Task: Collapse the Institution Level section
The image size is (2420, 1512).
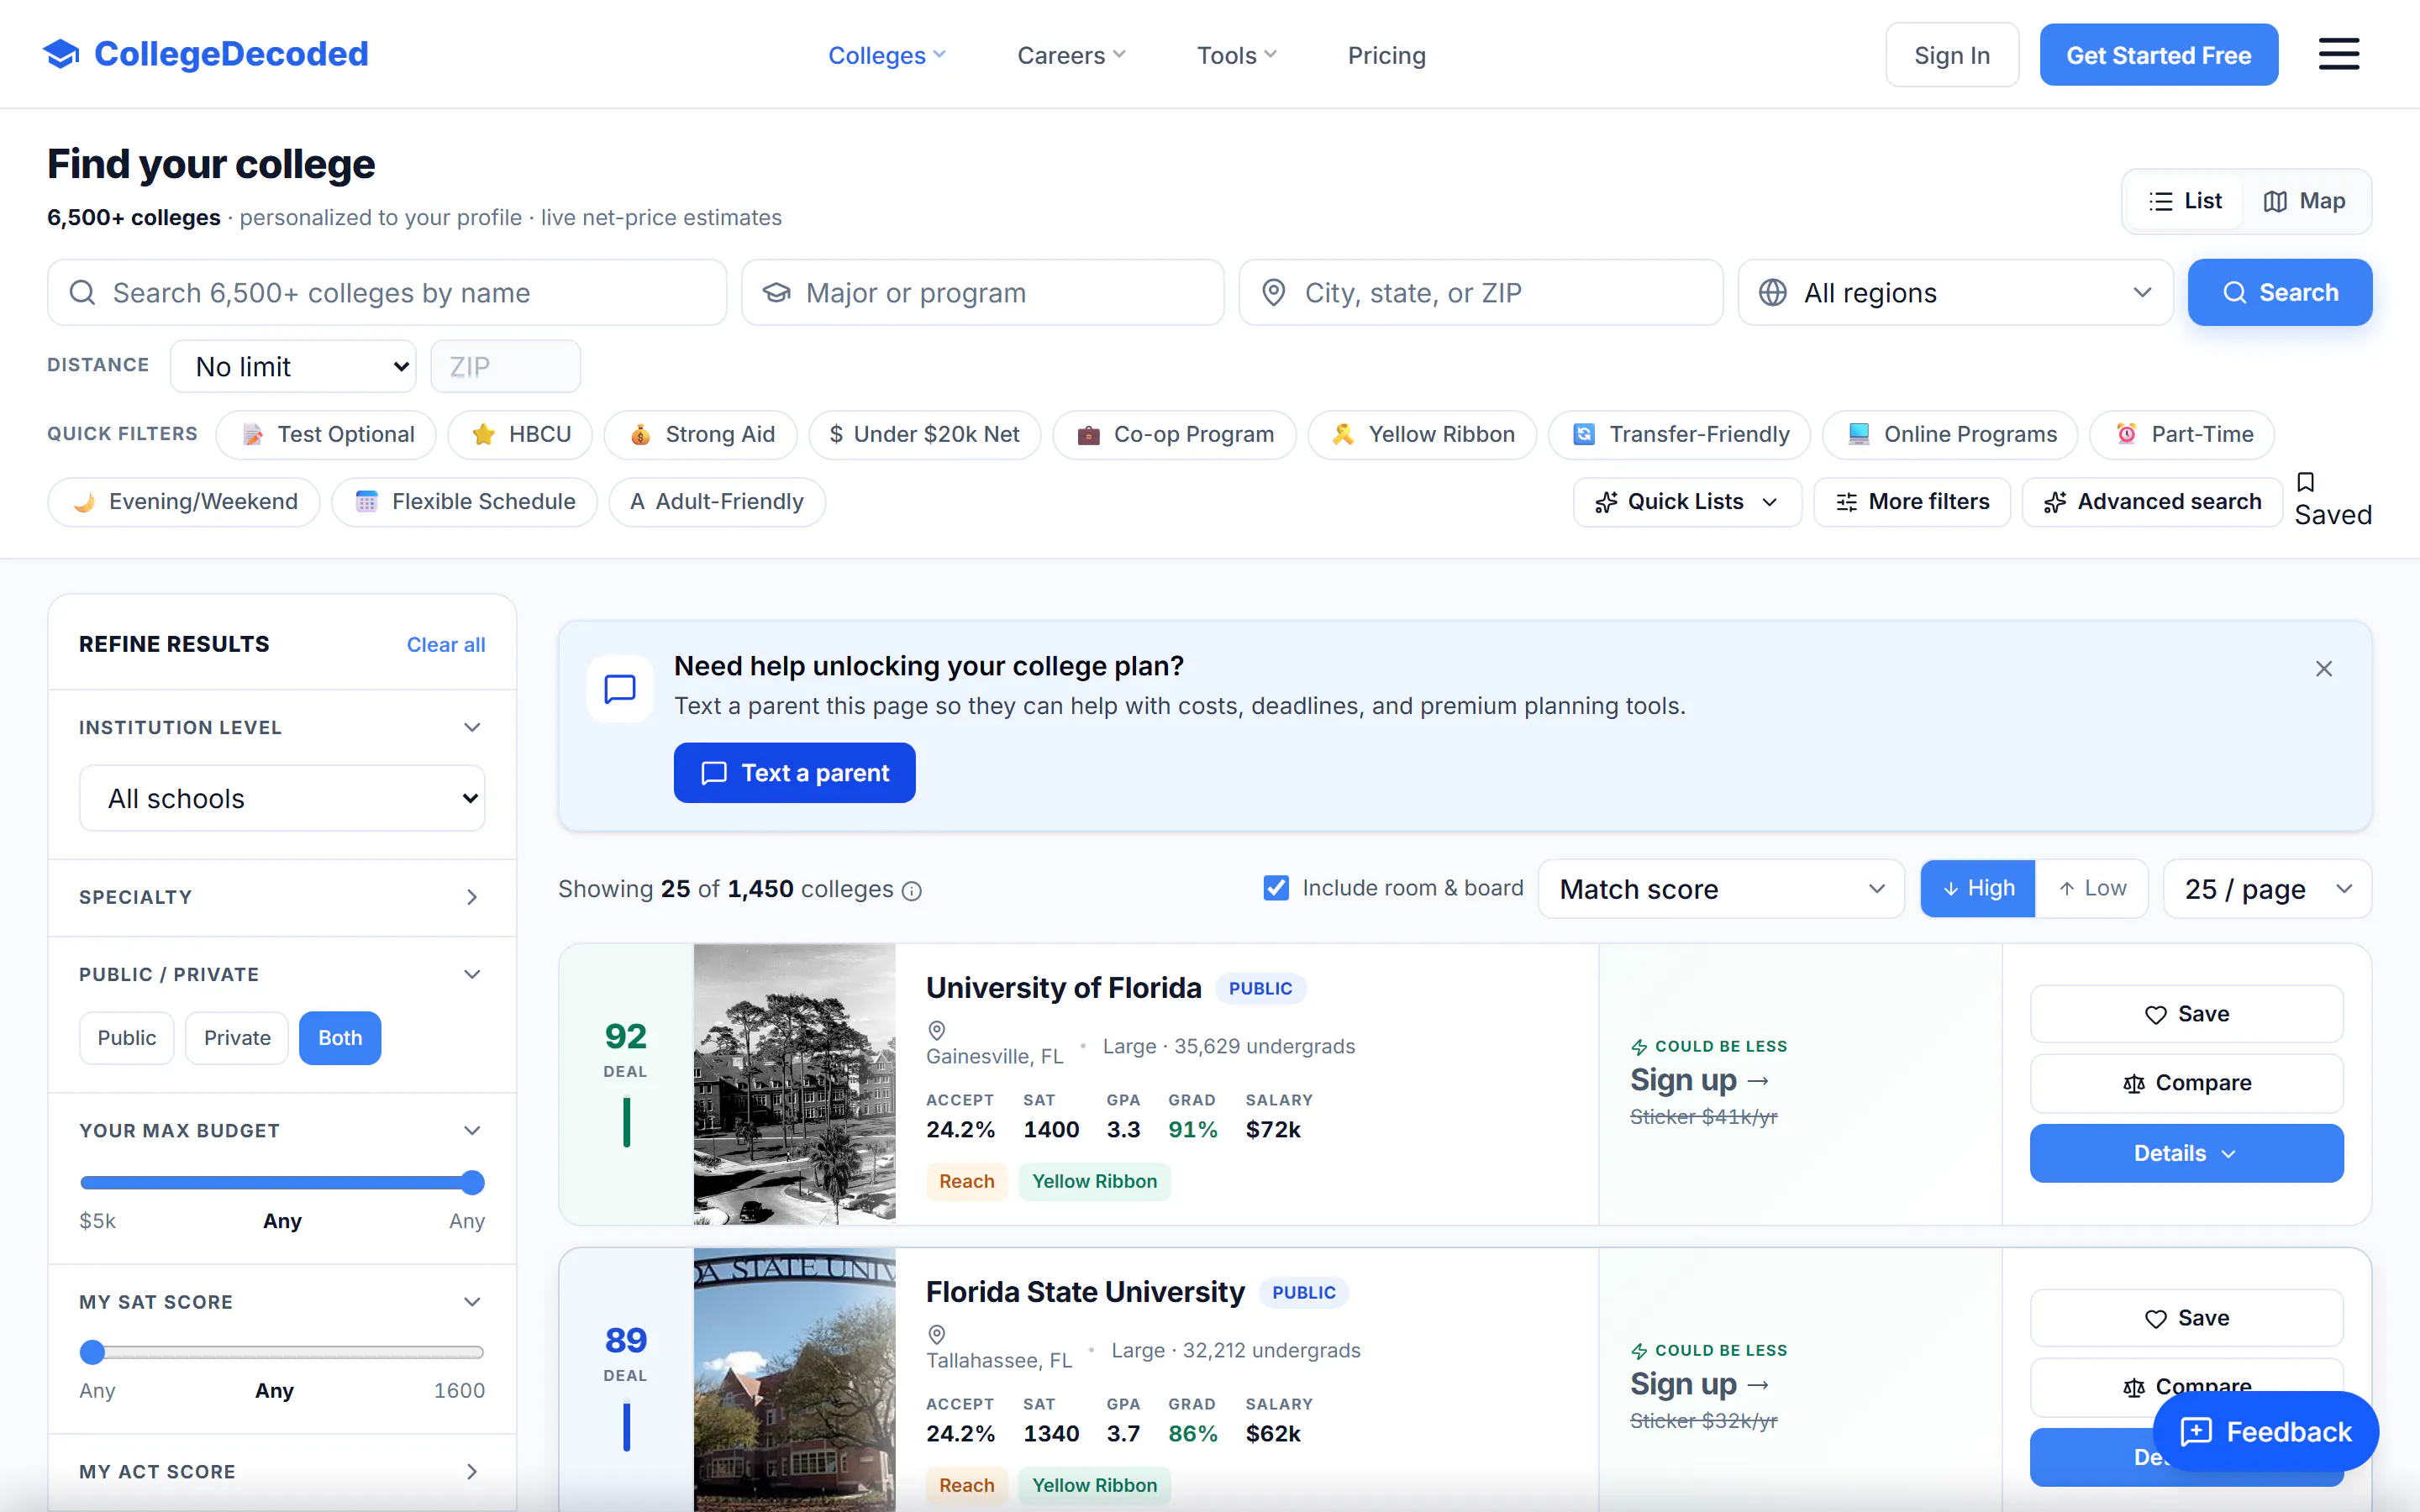Action: tap(472, 728)
